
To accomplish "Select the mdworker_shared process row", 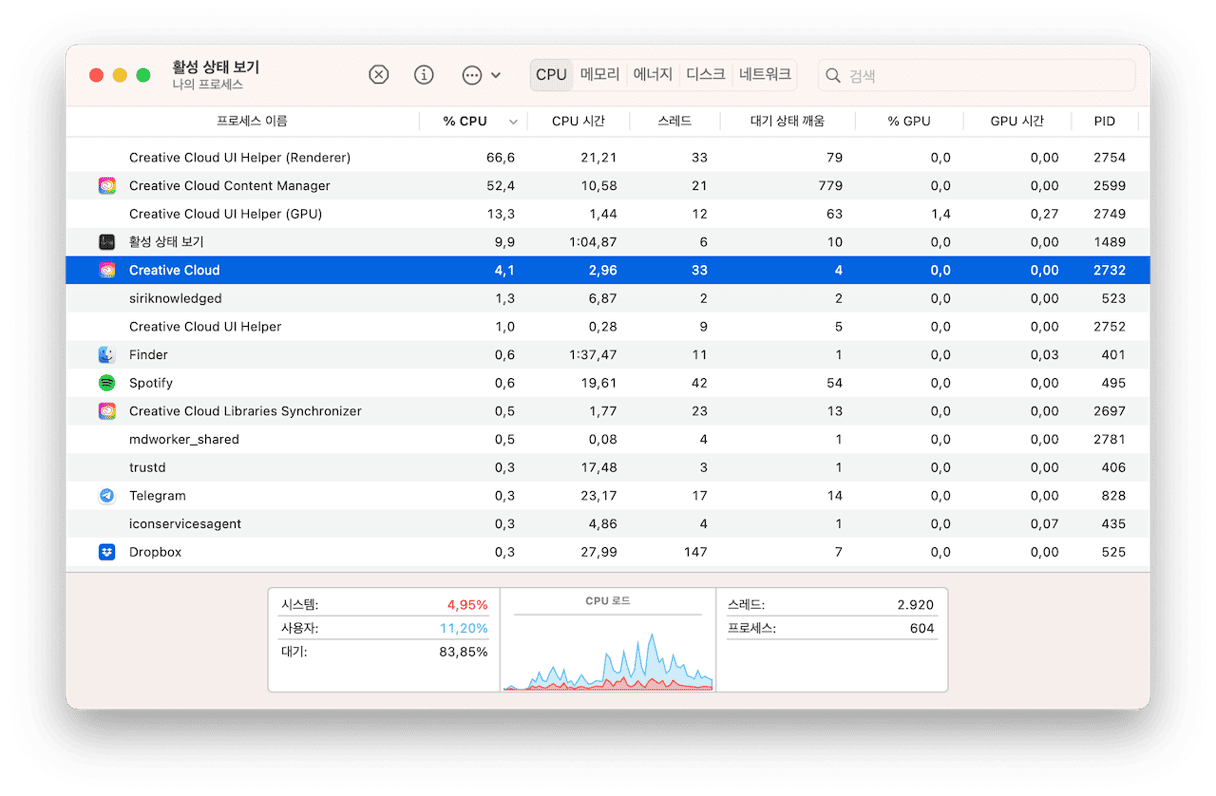I will pyautogui.click(x=608, y=439).
